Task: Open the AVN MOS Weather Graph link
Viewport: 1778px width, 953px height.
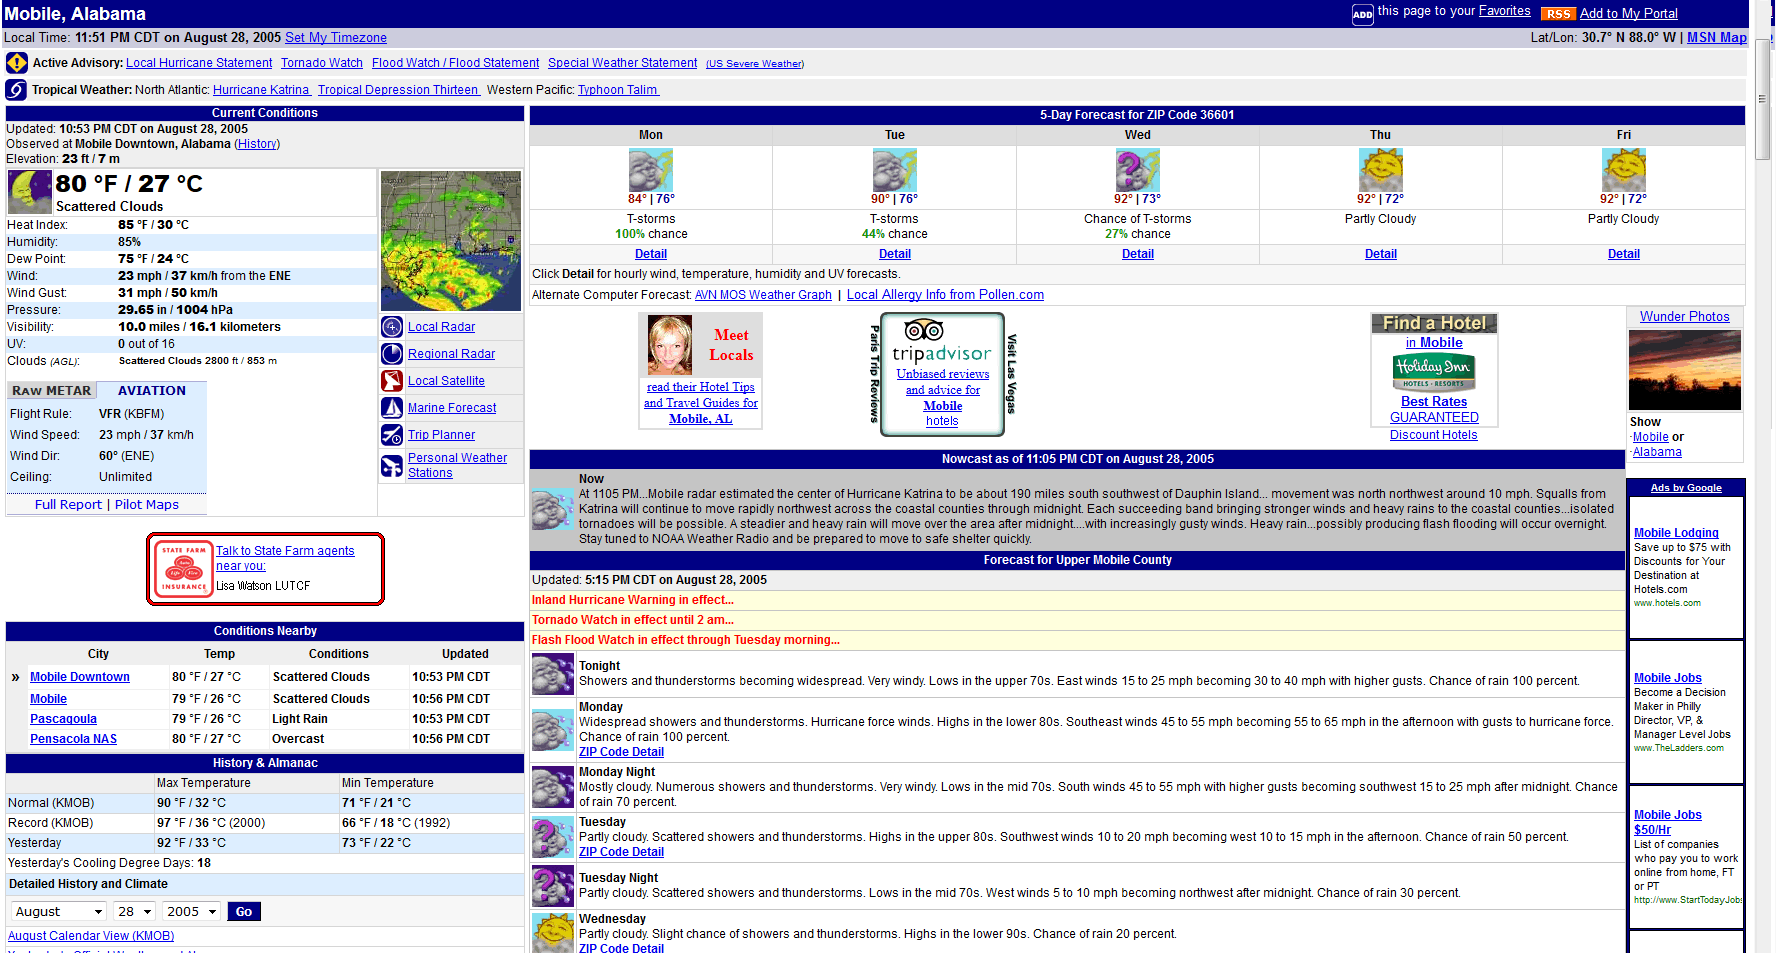Action: (x=763, y=295)
